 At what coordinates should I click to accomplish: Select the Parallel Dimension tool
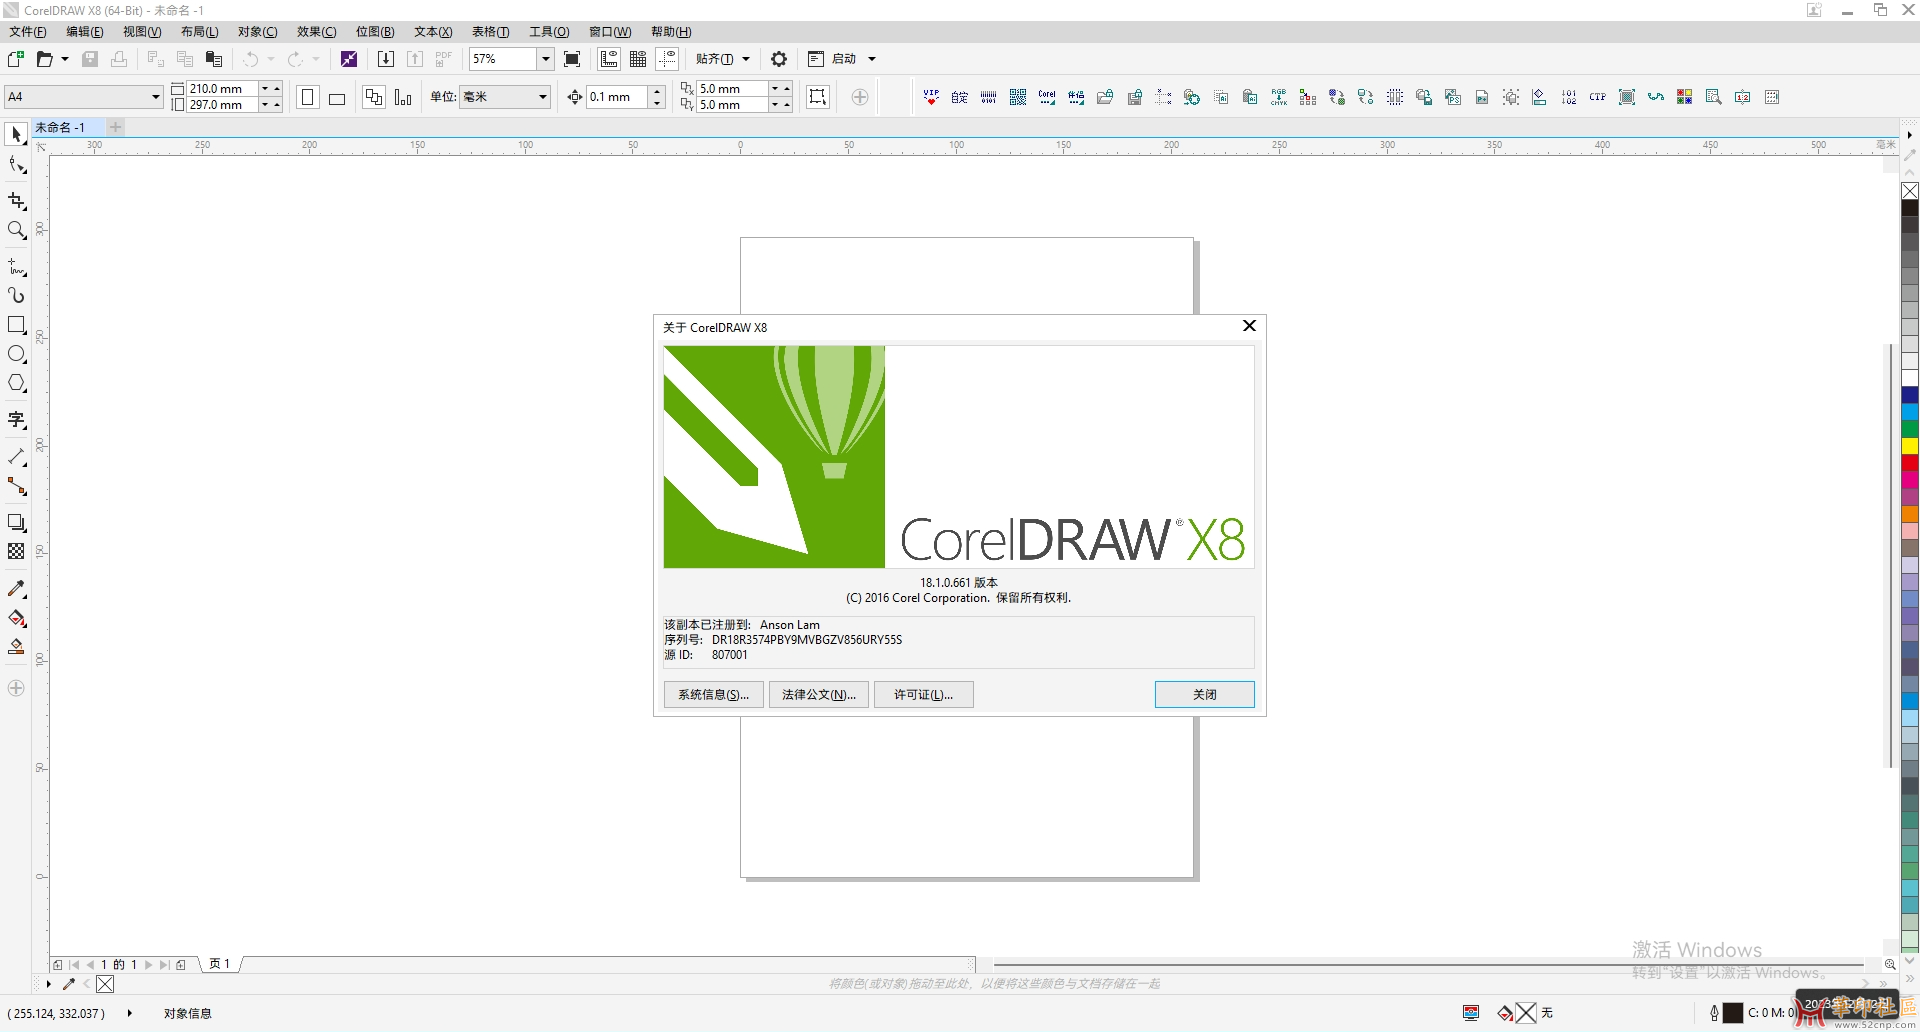pyautogui.click(x=16, y=457)
